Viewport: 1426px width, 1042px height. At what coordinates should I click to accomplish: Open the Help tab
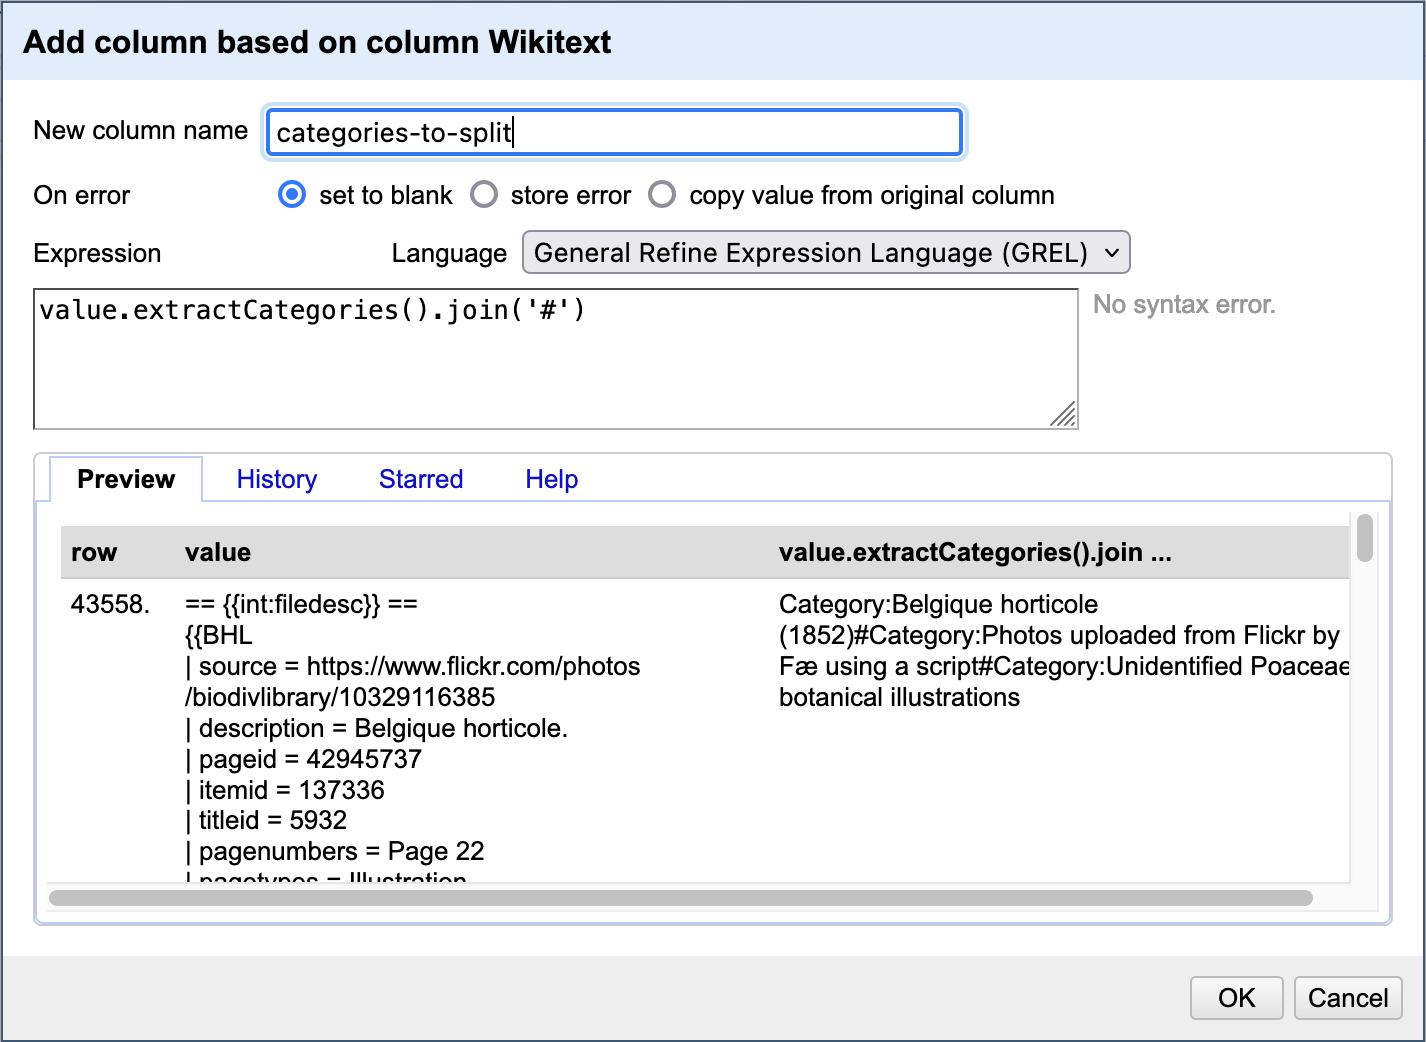click(x=552, y=479)
